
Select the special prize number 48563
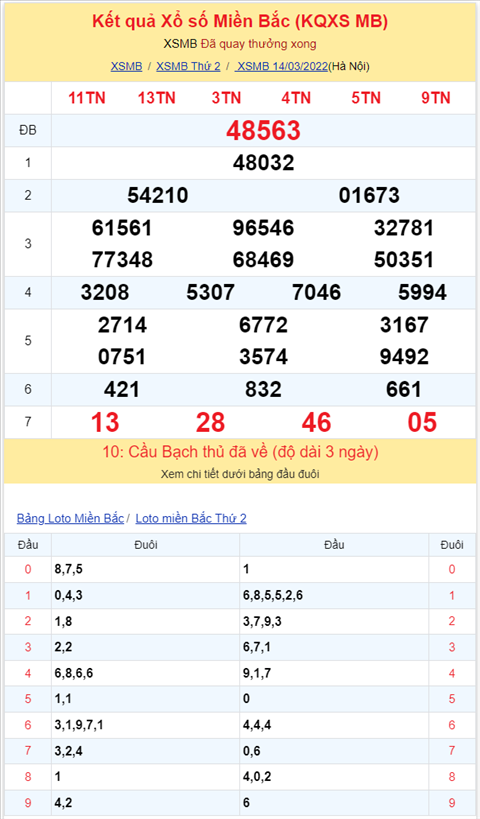pos(263,131)
